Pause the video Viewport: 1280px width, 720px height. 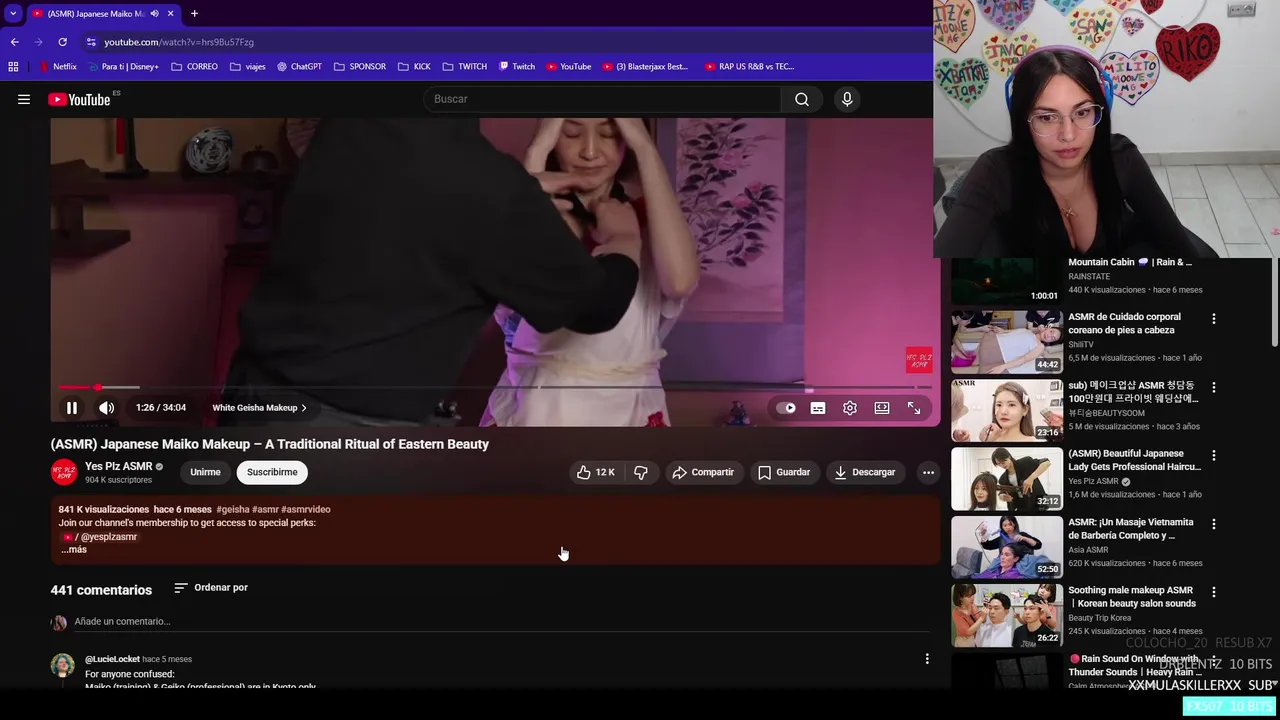[x=72, y=408]
